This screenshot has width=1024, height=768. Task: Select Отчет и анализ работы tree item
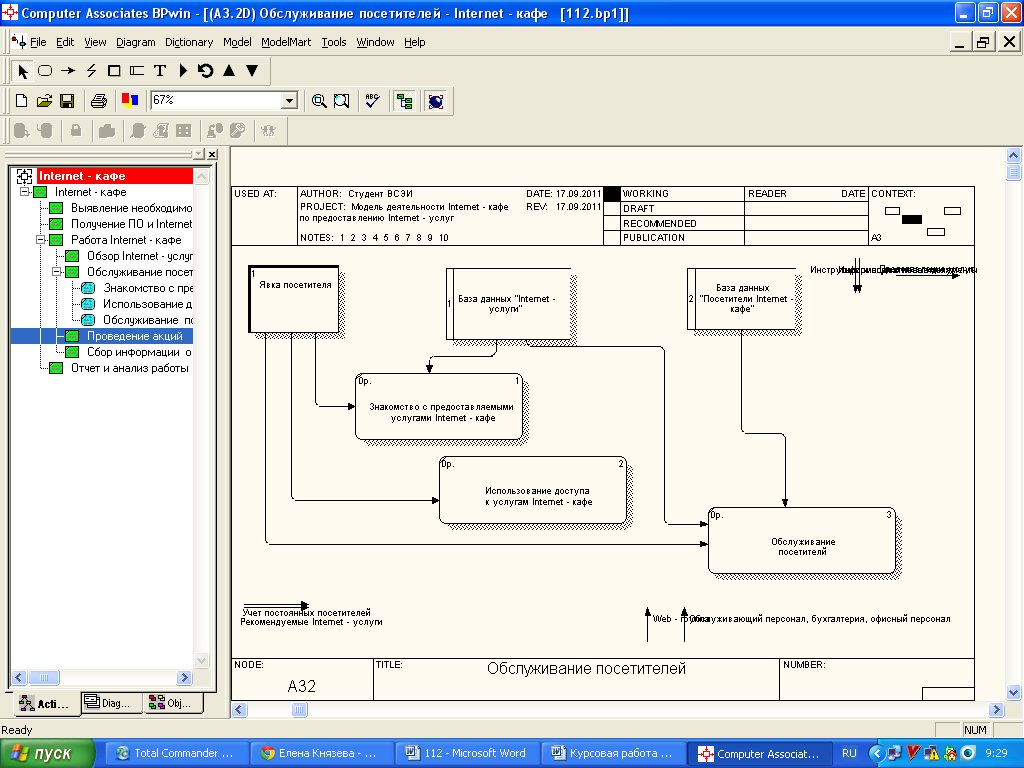tap(130, 368)
